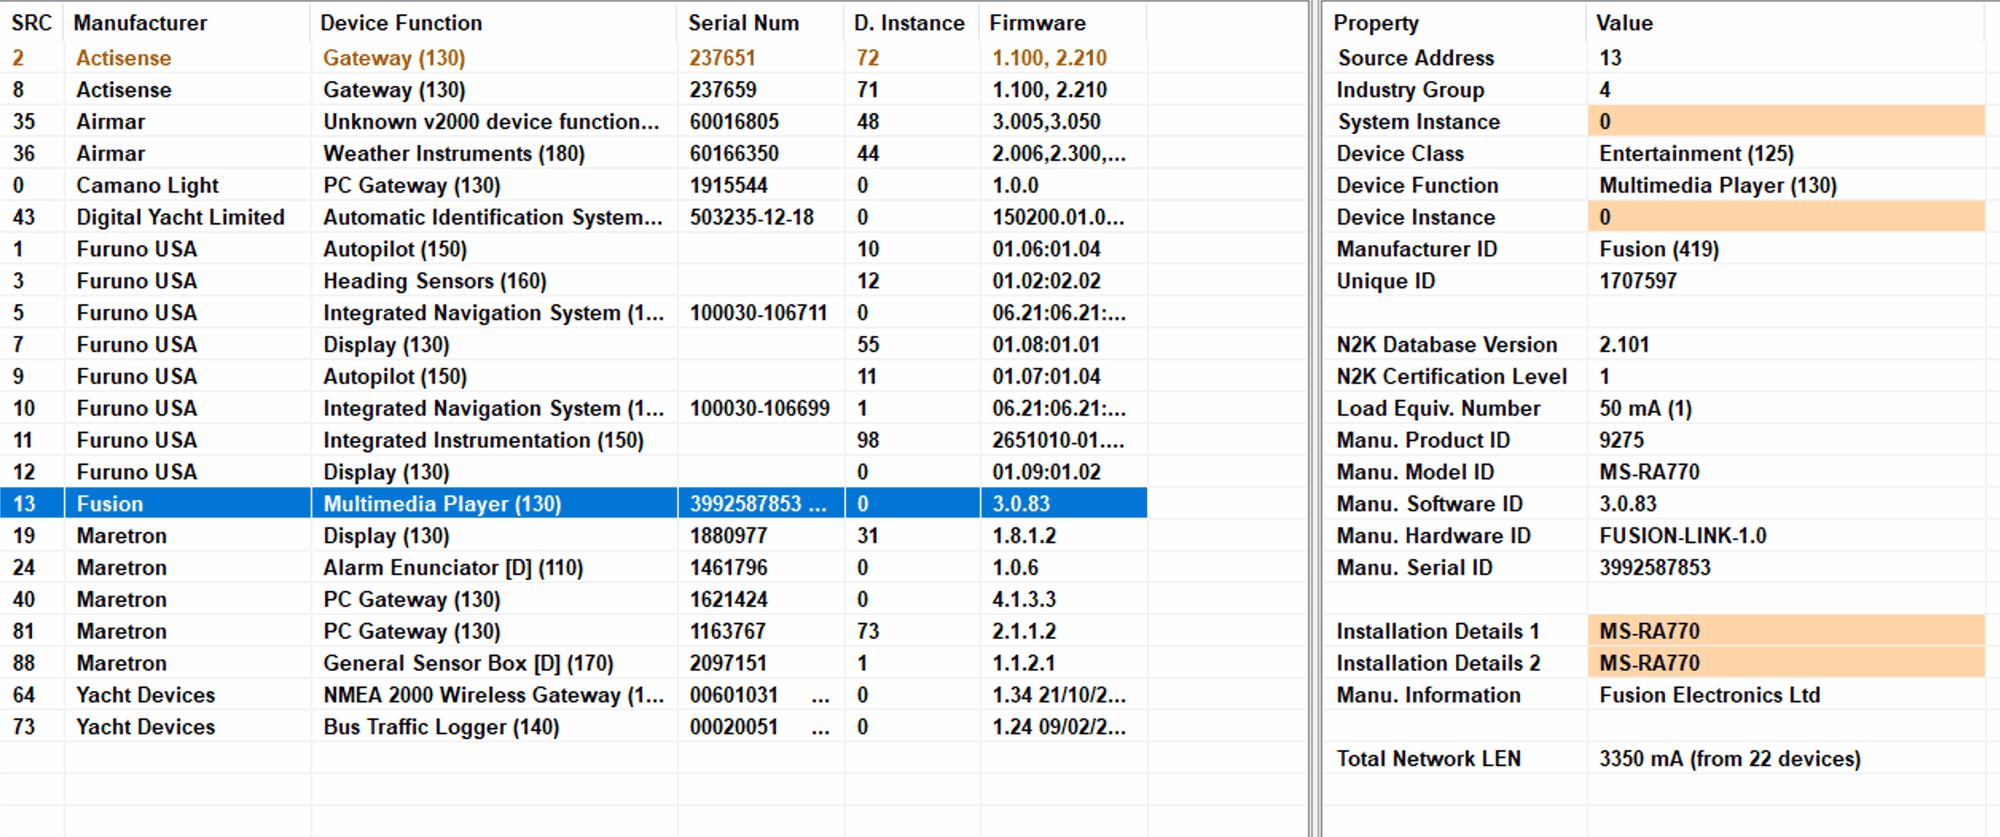Edit the Installation Details 1 value
Image resolution: width=2000 pixels, height=837 pixels.
[1786, 631]
